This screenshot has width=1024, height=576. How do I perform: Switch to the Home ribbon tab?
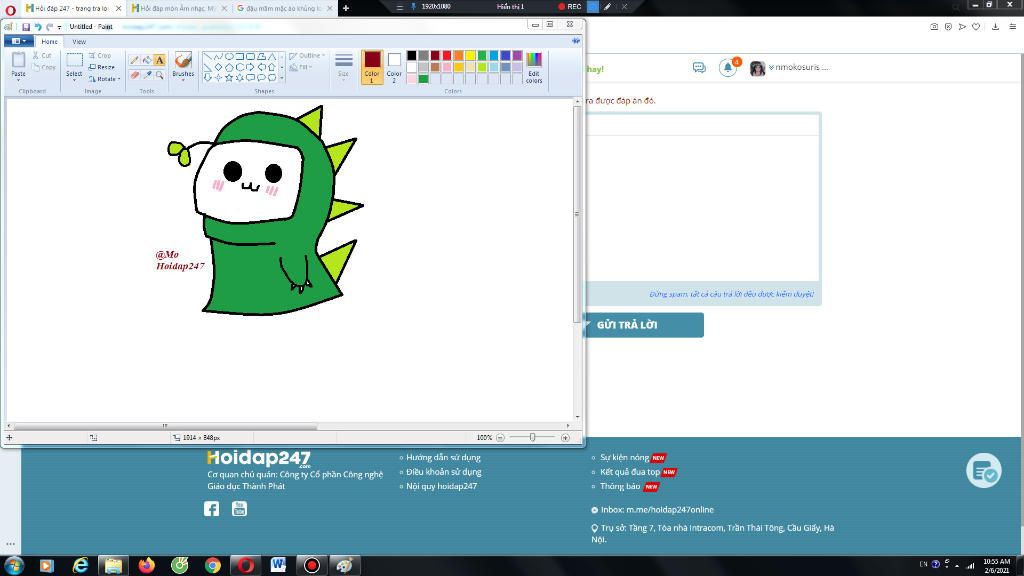[x=50, y=41]
